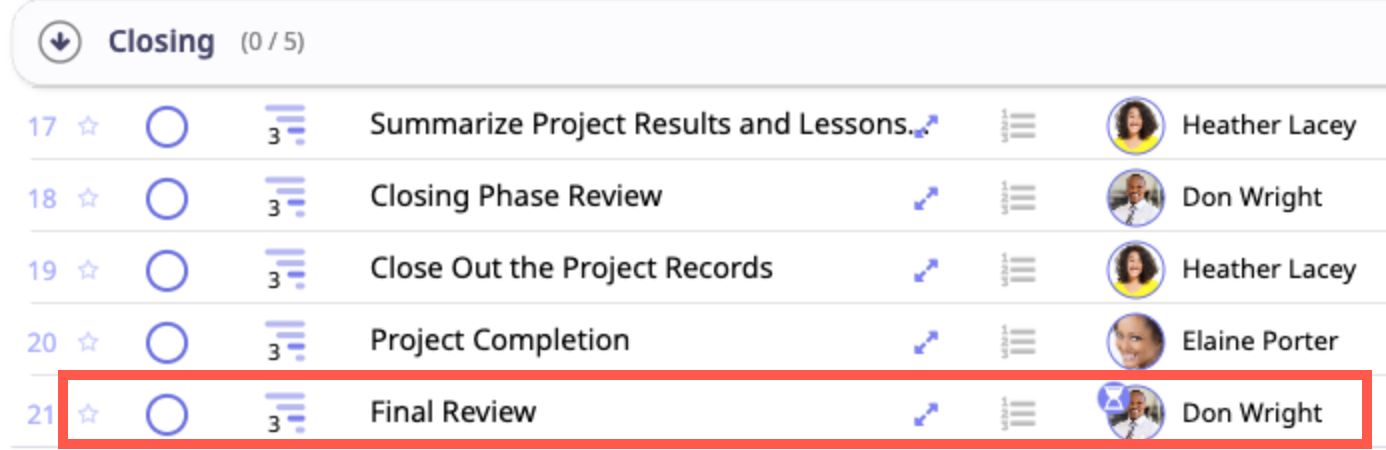Screen dimensions: 1386x450
Task: Expand Final Review task details
Action: [927, 413]
